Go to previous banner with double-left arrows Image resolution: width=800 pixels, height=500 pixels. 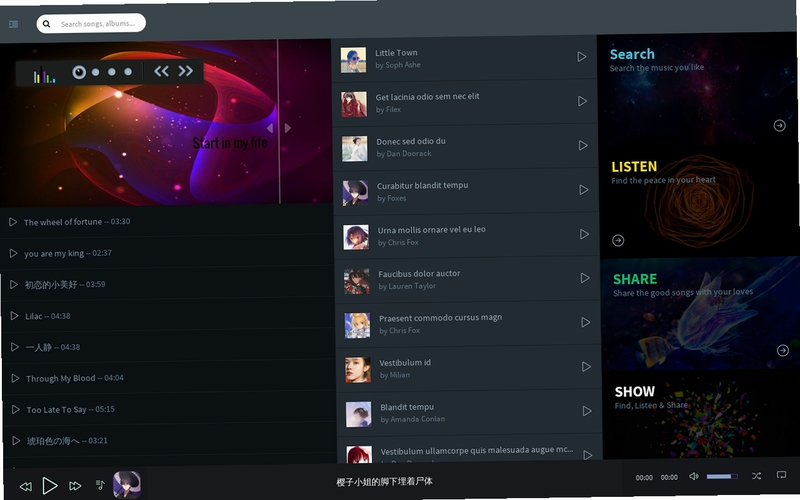(x=161, y=71)
